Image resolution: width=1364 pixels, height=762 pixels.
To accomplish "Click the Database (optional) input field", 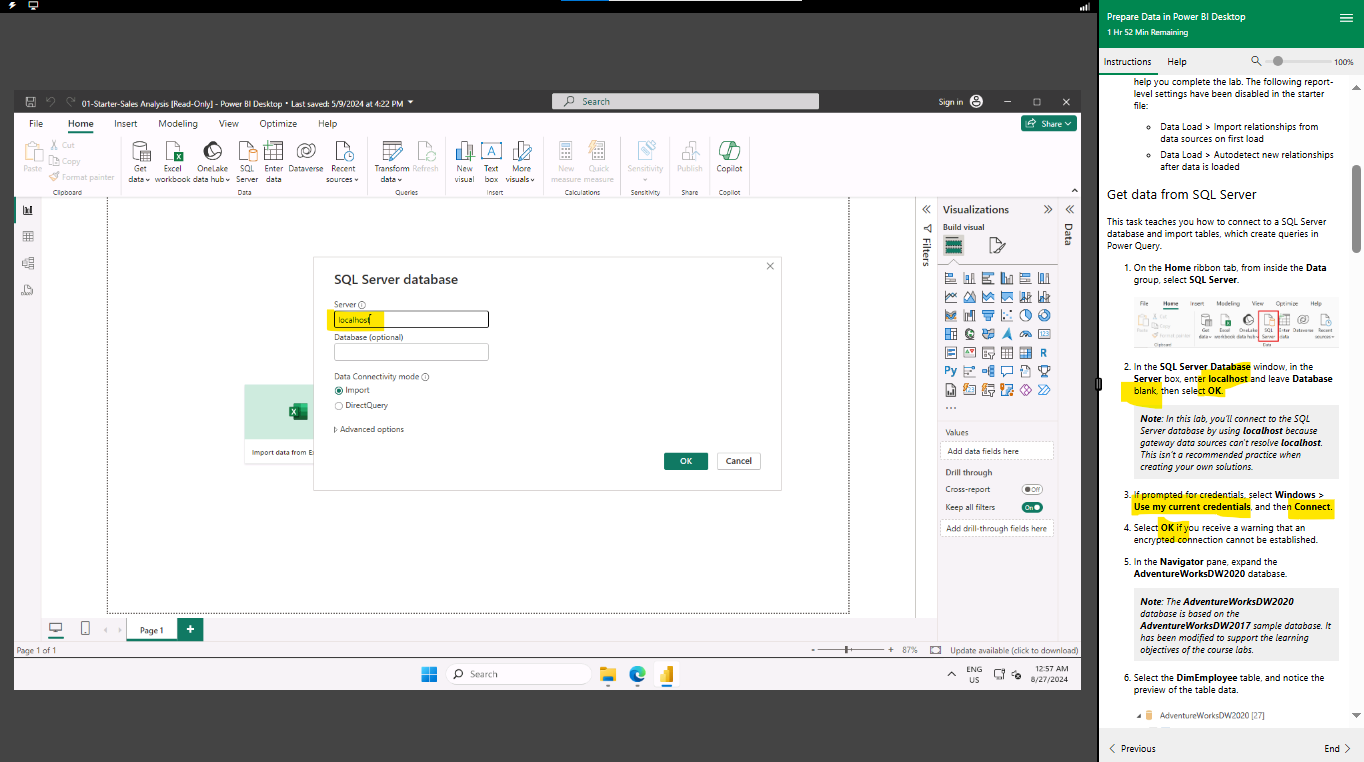I will pyautogui.click(x=411, y=352).
